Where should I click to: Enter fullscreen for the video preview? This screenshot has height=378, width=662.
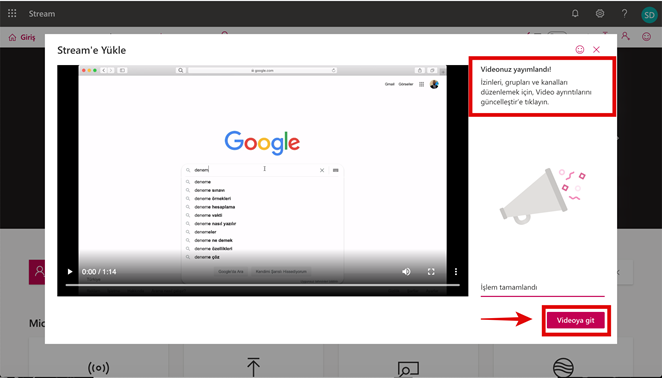[431, 272]
